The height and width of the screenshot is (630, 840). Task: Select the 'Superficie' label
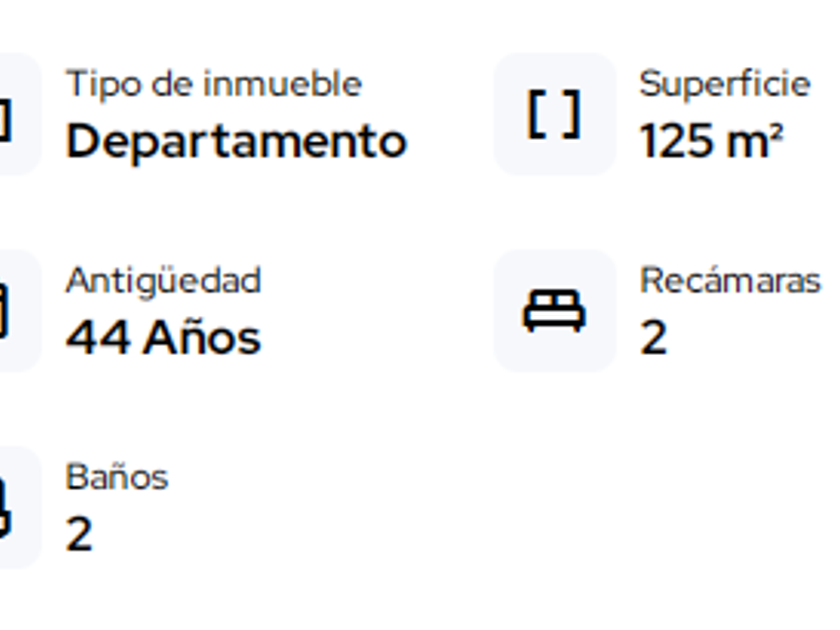point(724,84)
